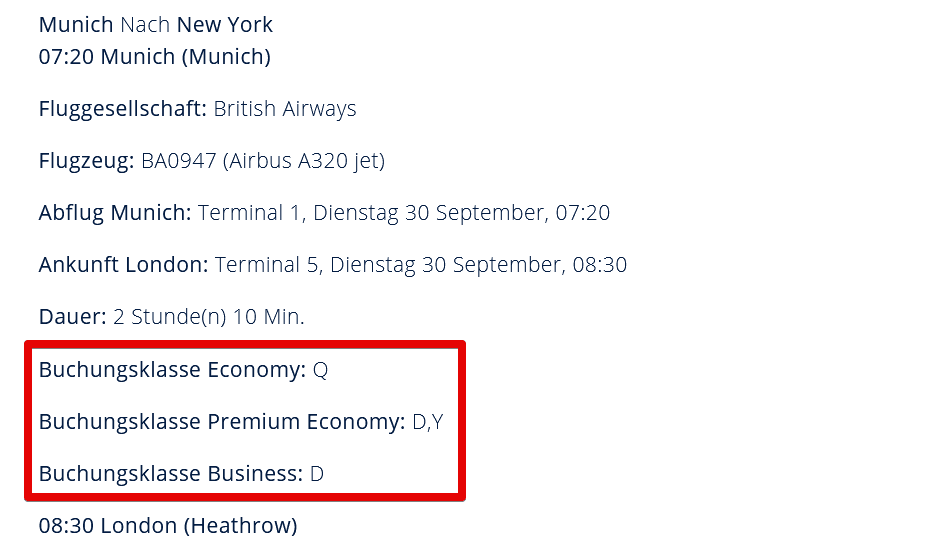Click the Economy booking class value "Q"
This screenshot has height=541, width=945.
point(321,370)
